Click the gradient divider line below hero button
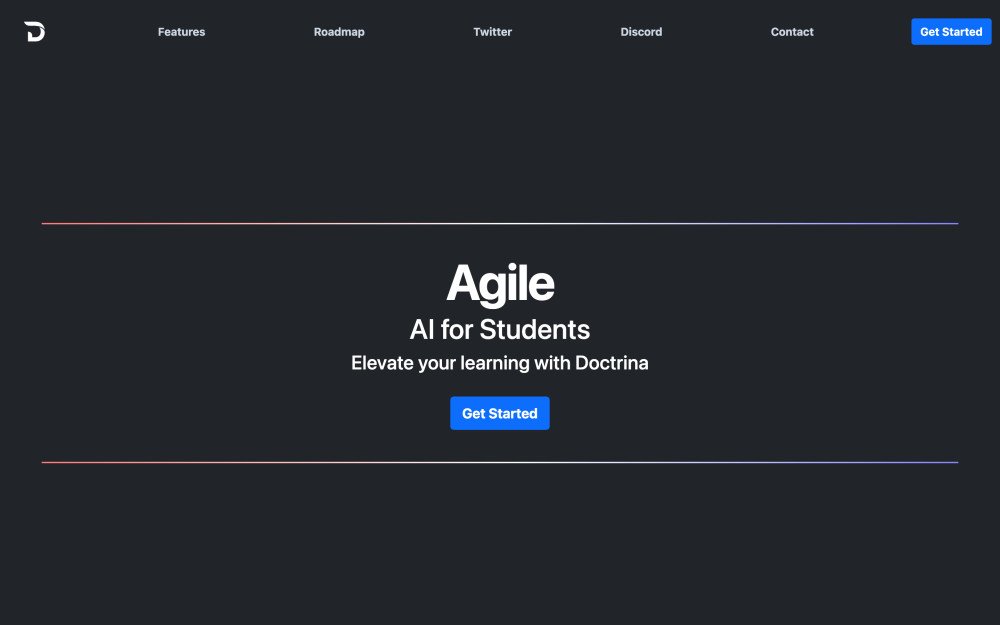Viewport: 1000px width, 625px height. pos(500,462)
